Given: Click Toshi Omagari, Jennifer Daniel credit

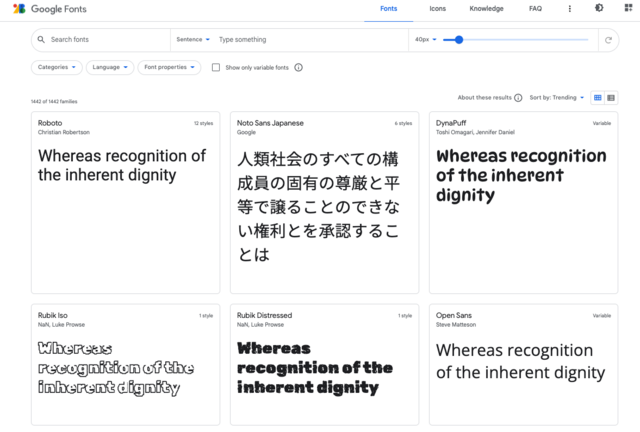Looking at the screenshot, I should [475, 132].
